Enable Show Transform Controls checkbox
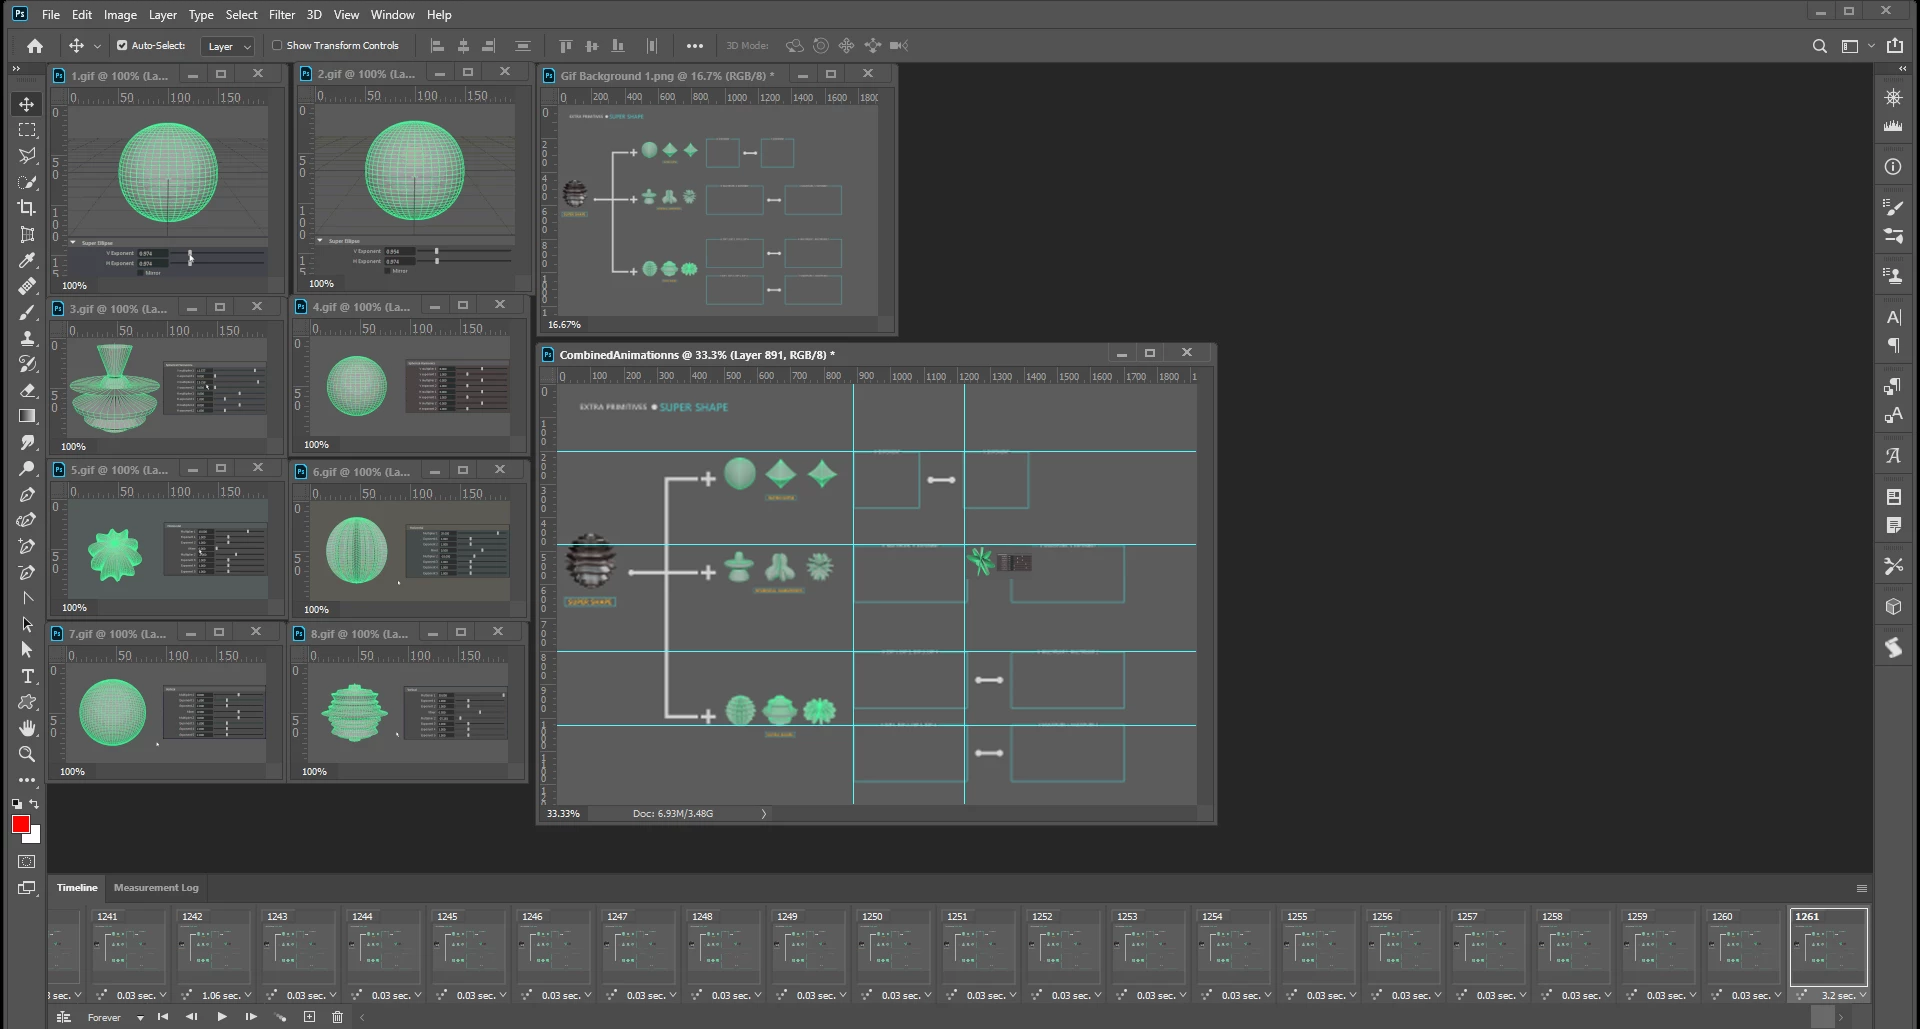The width and height of the screenshot is (1920, 1029). (278, 45)
